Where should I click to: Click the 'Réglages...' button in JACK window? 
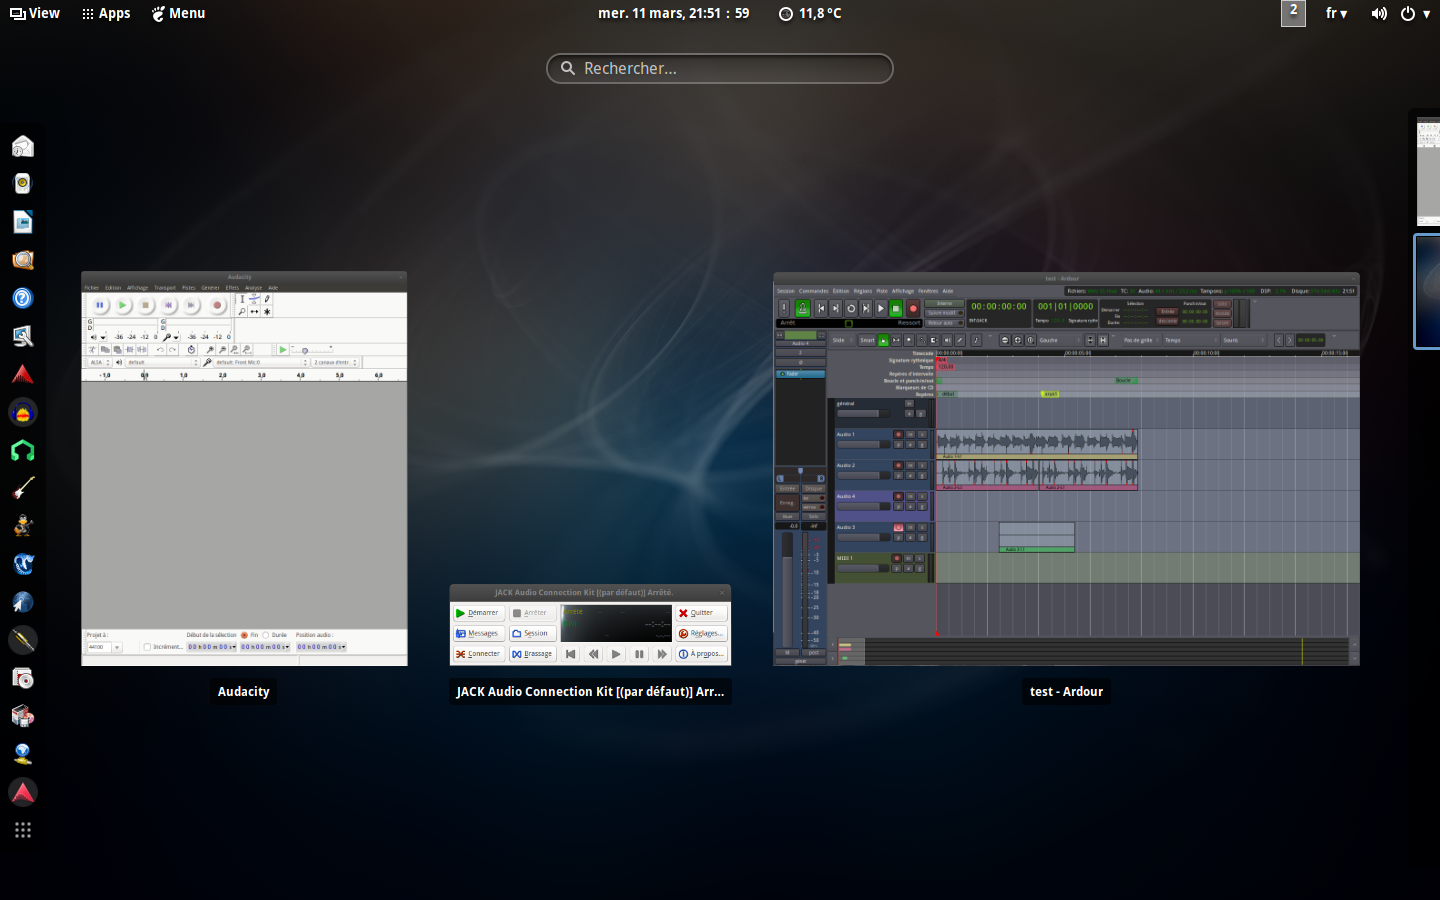(701, 633)
